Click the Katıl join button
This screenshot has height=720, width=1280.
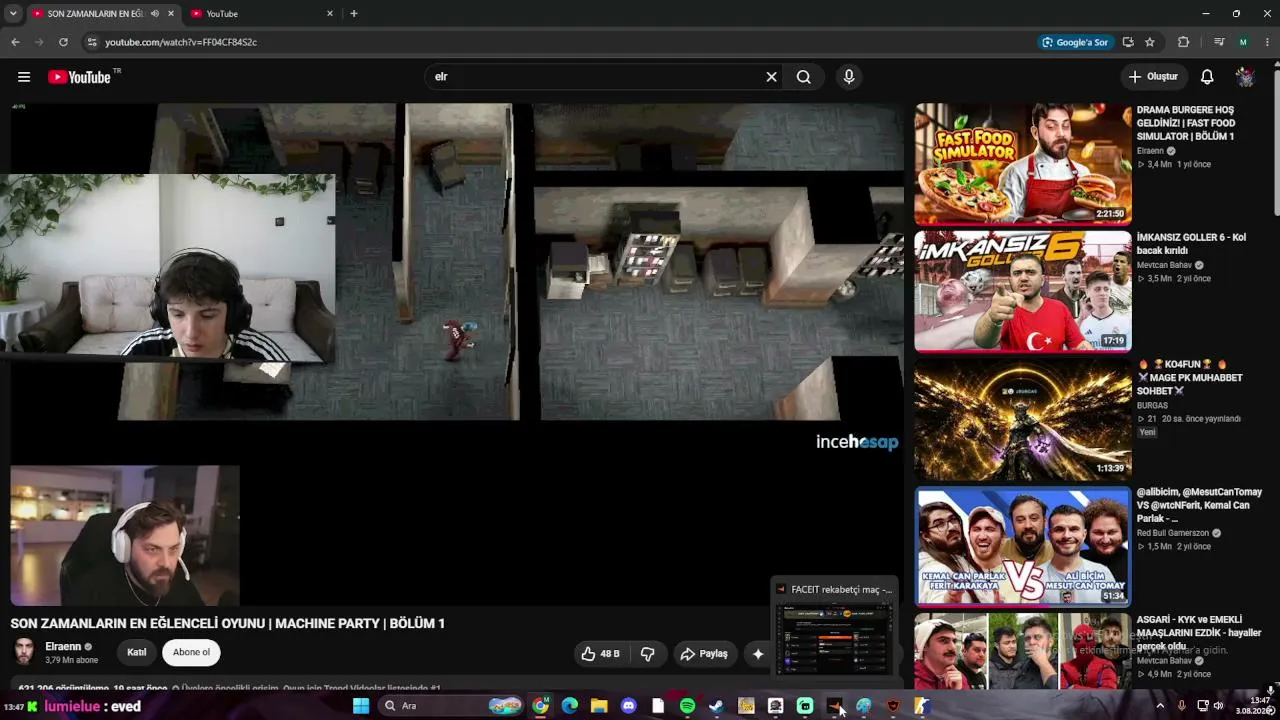(x=137, y=653)
